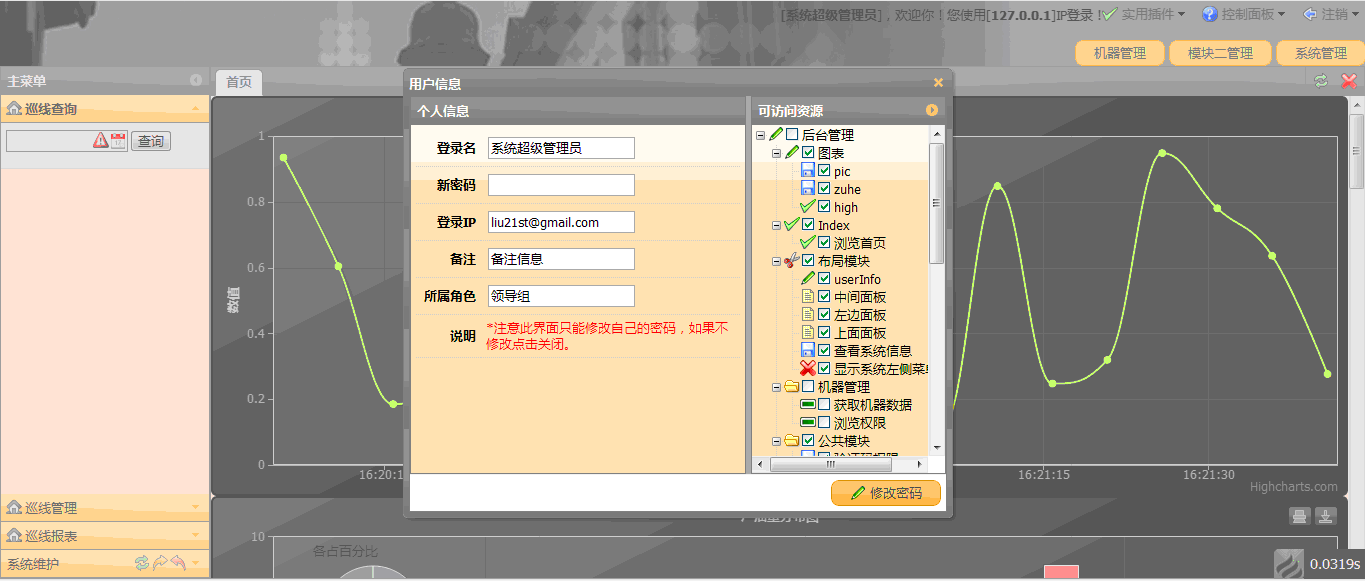The height and width of the screenshot is (581, 1365).
Task: Switch to the 首页 tab
Action: [x=238, y=81]
